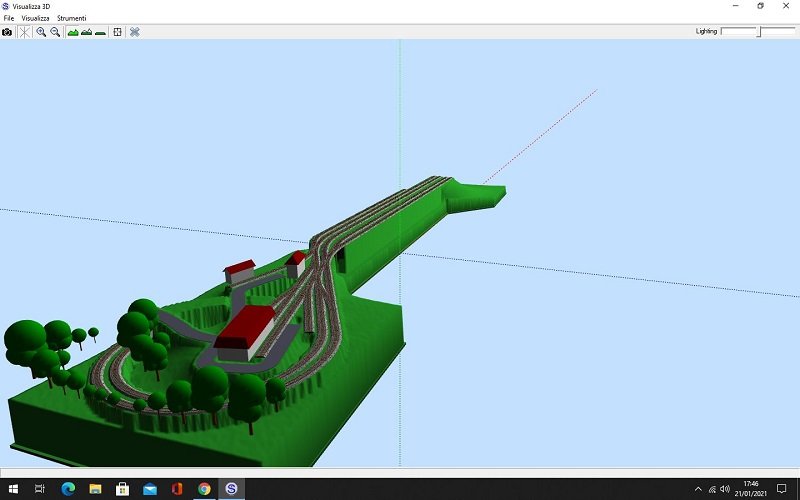Image resolution: width=800 pixels, height=500 pixels.
Task: Select the full terrain relief icon
Action: pyautogui.click(x=73, y=32)
